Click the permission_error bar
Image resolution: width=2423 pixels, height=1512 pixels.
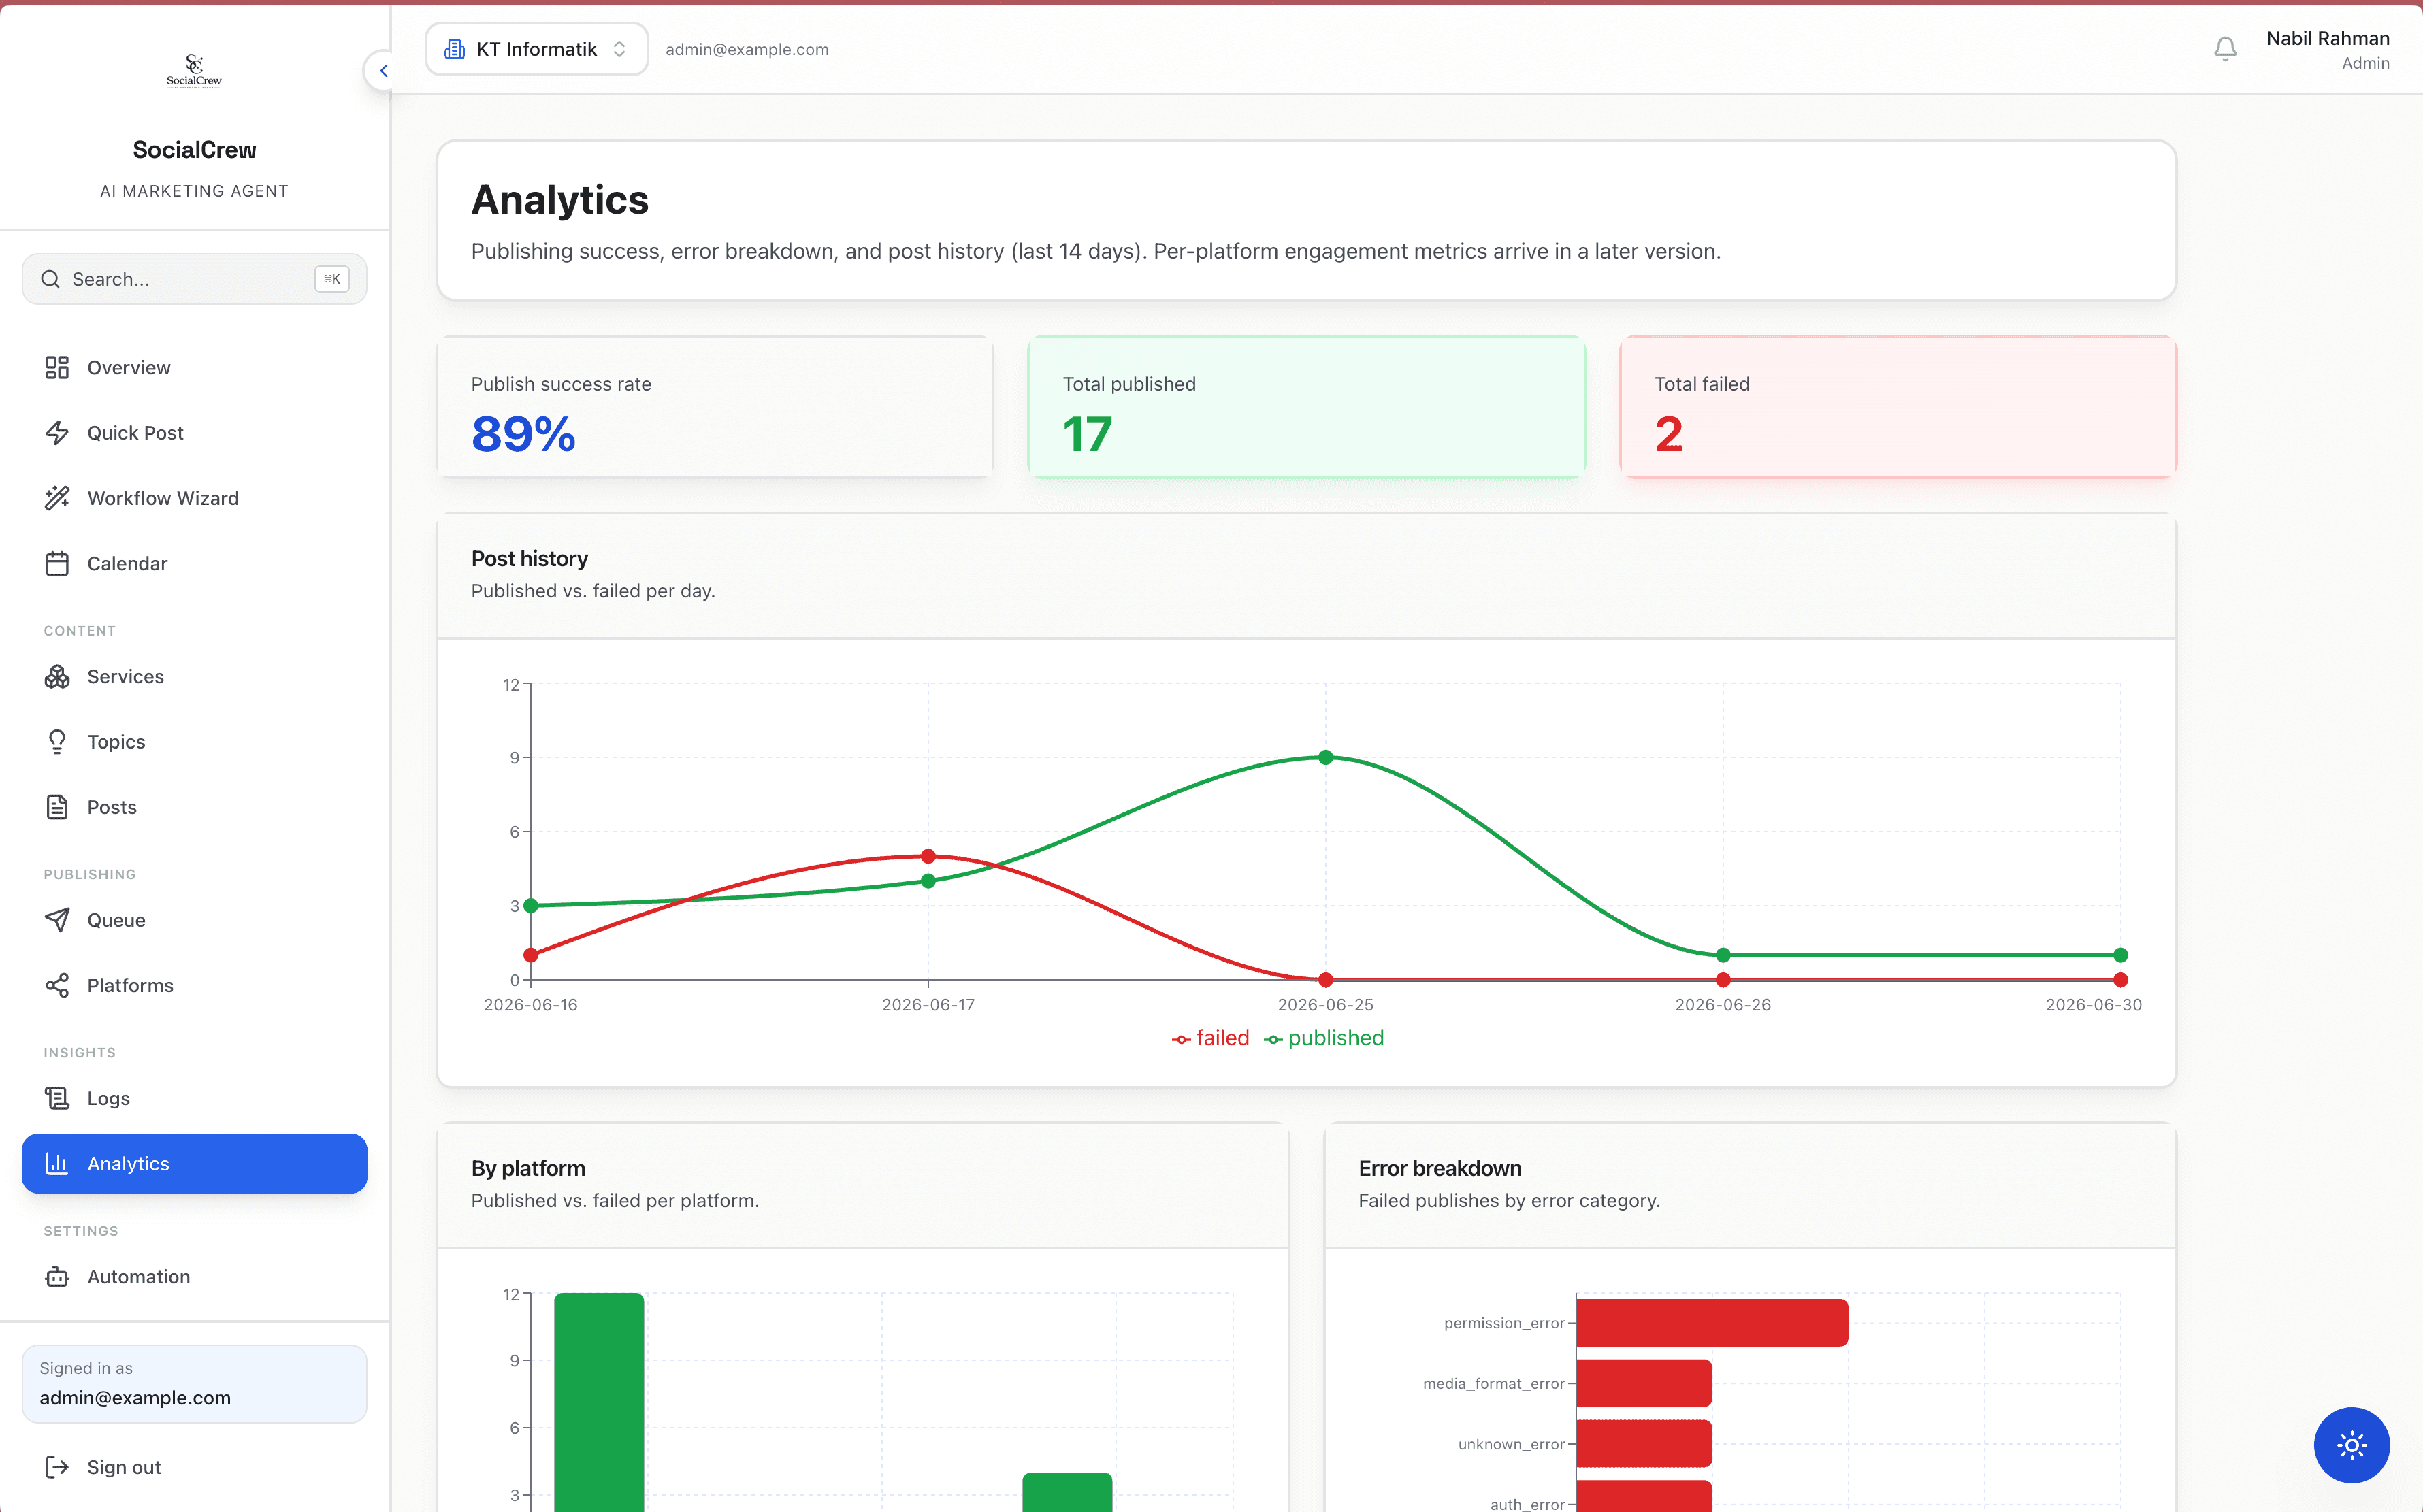1712,1323
